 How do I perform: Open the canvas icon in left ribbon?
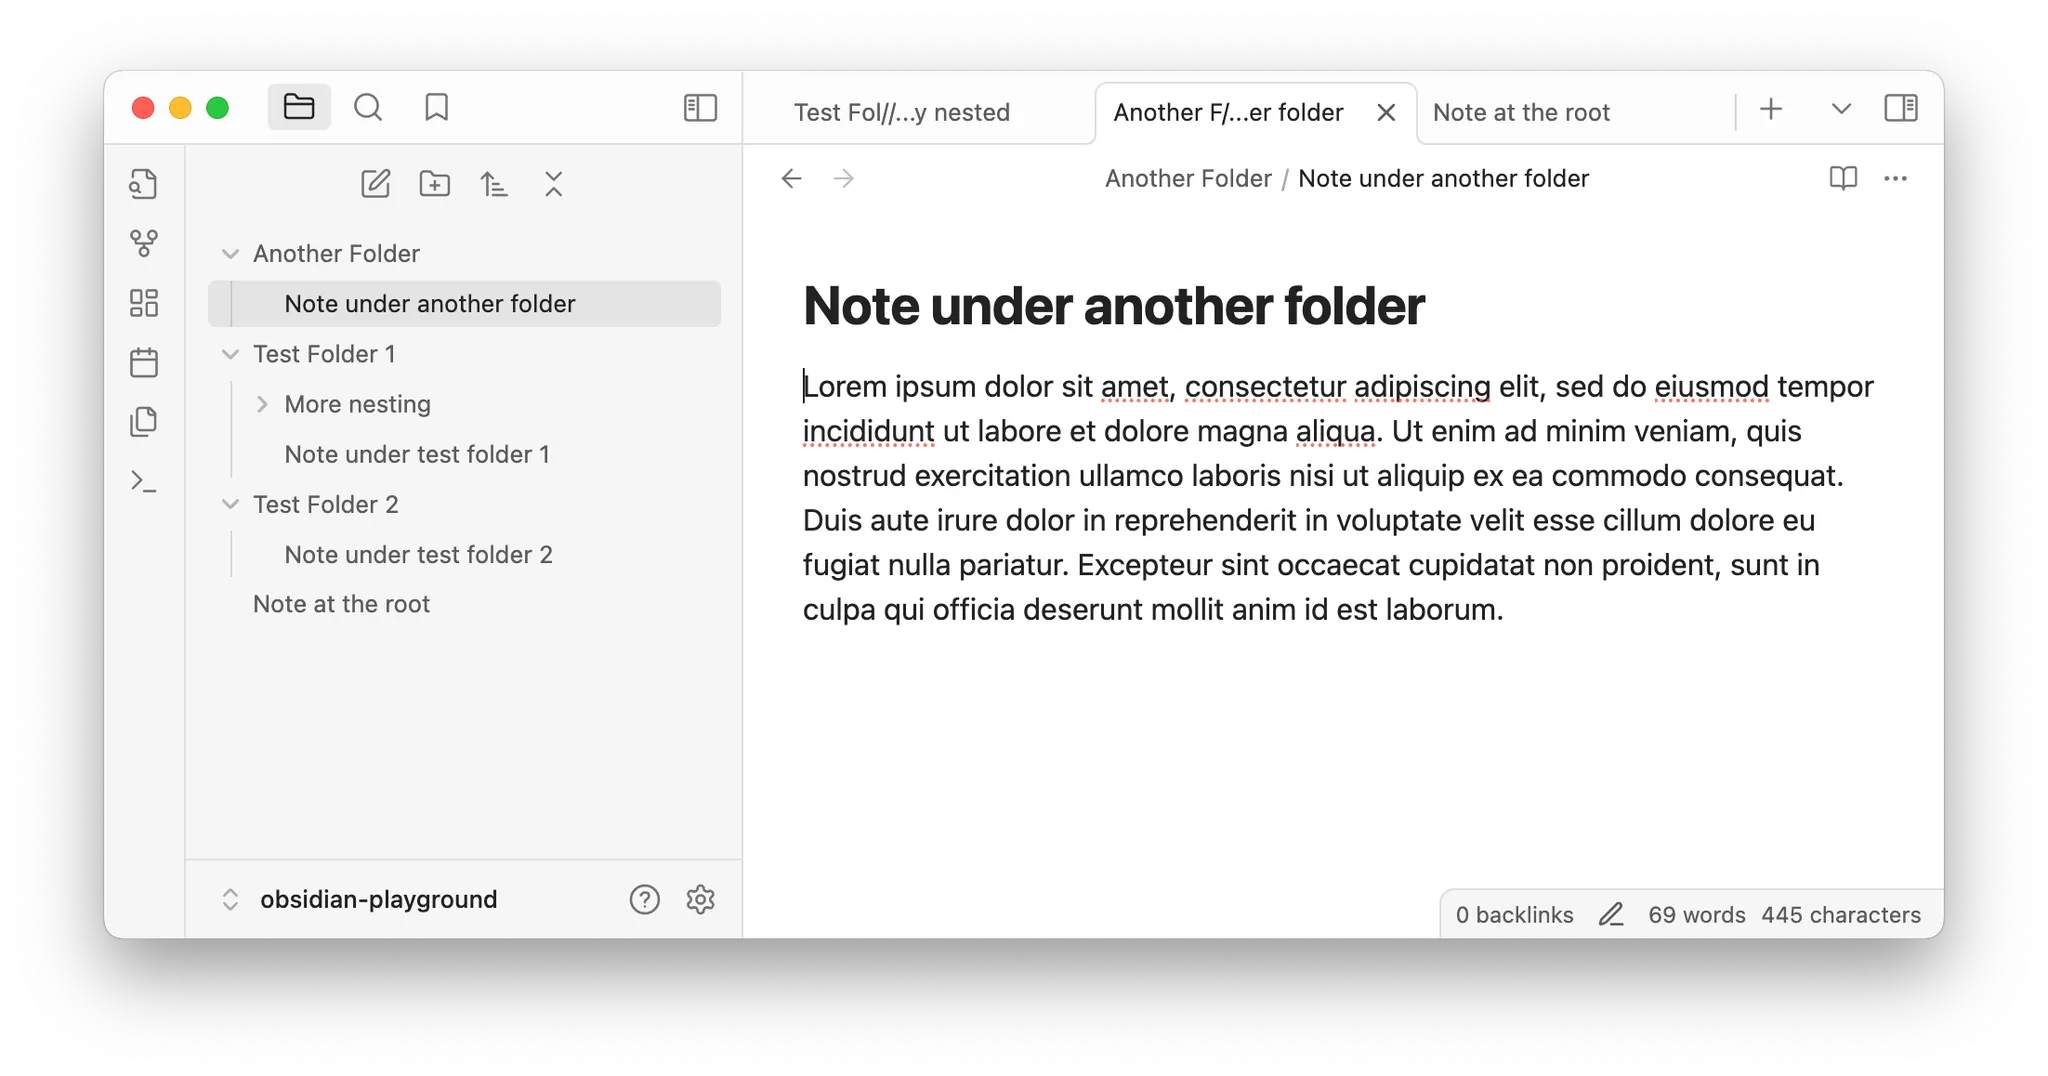(x=144, y=303)
